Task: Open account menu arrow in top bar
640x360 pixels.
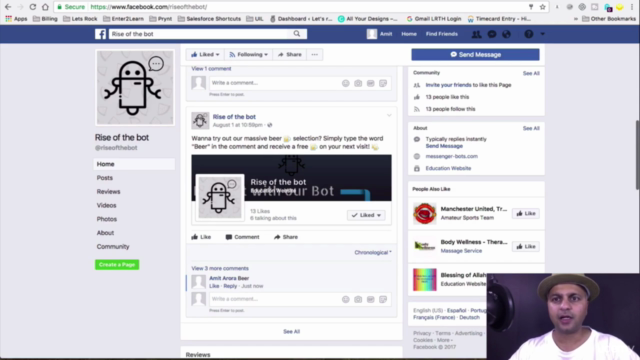Action: tap(542, 34)
